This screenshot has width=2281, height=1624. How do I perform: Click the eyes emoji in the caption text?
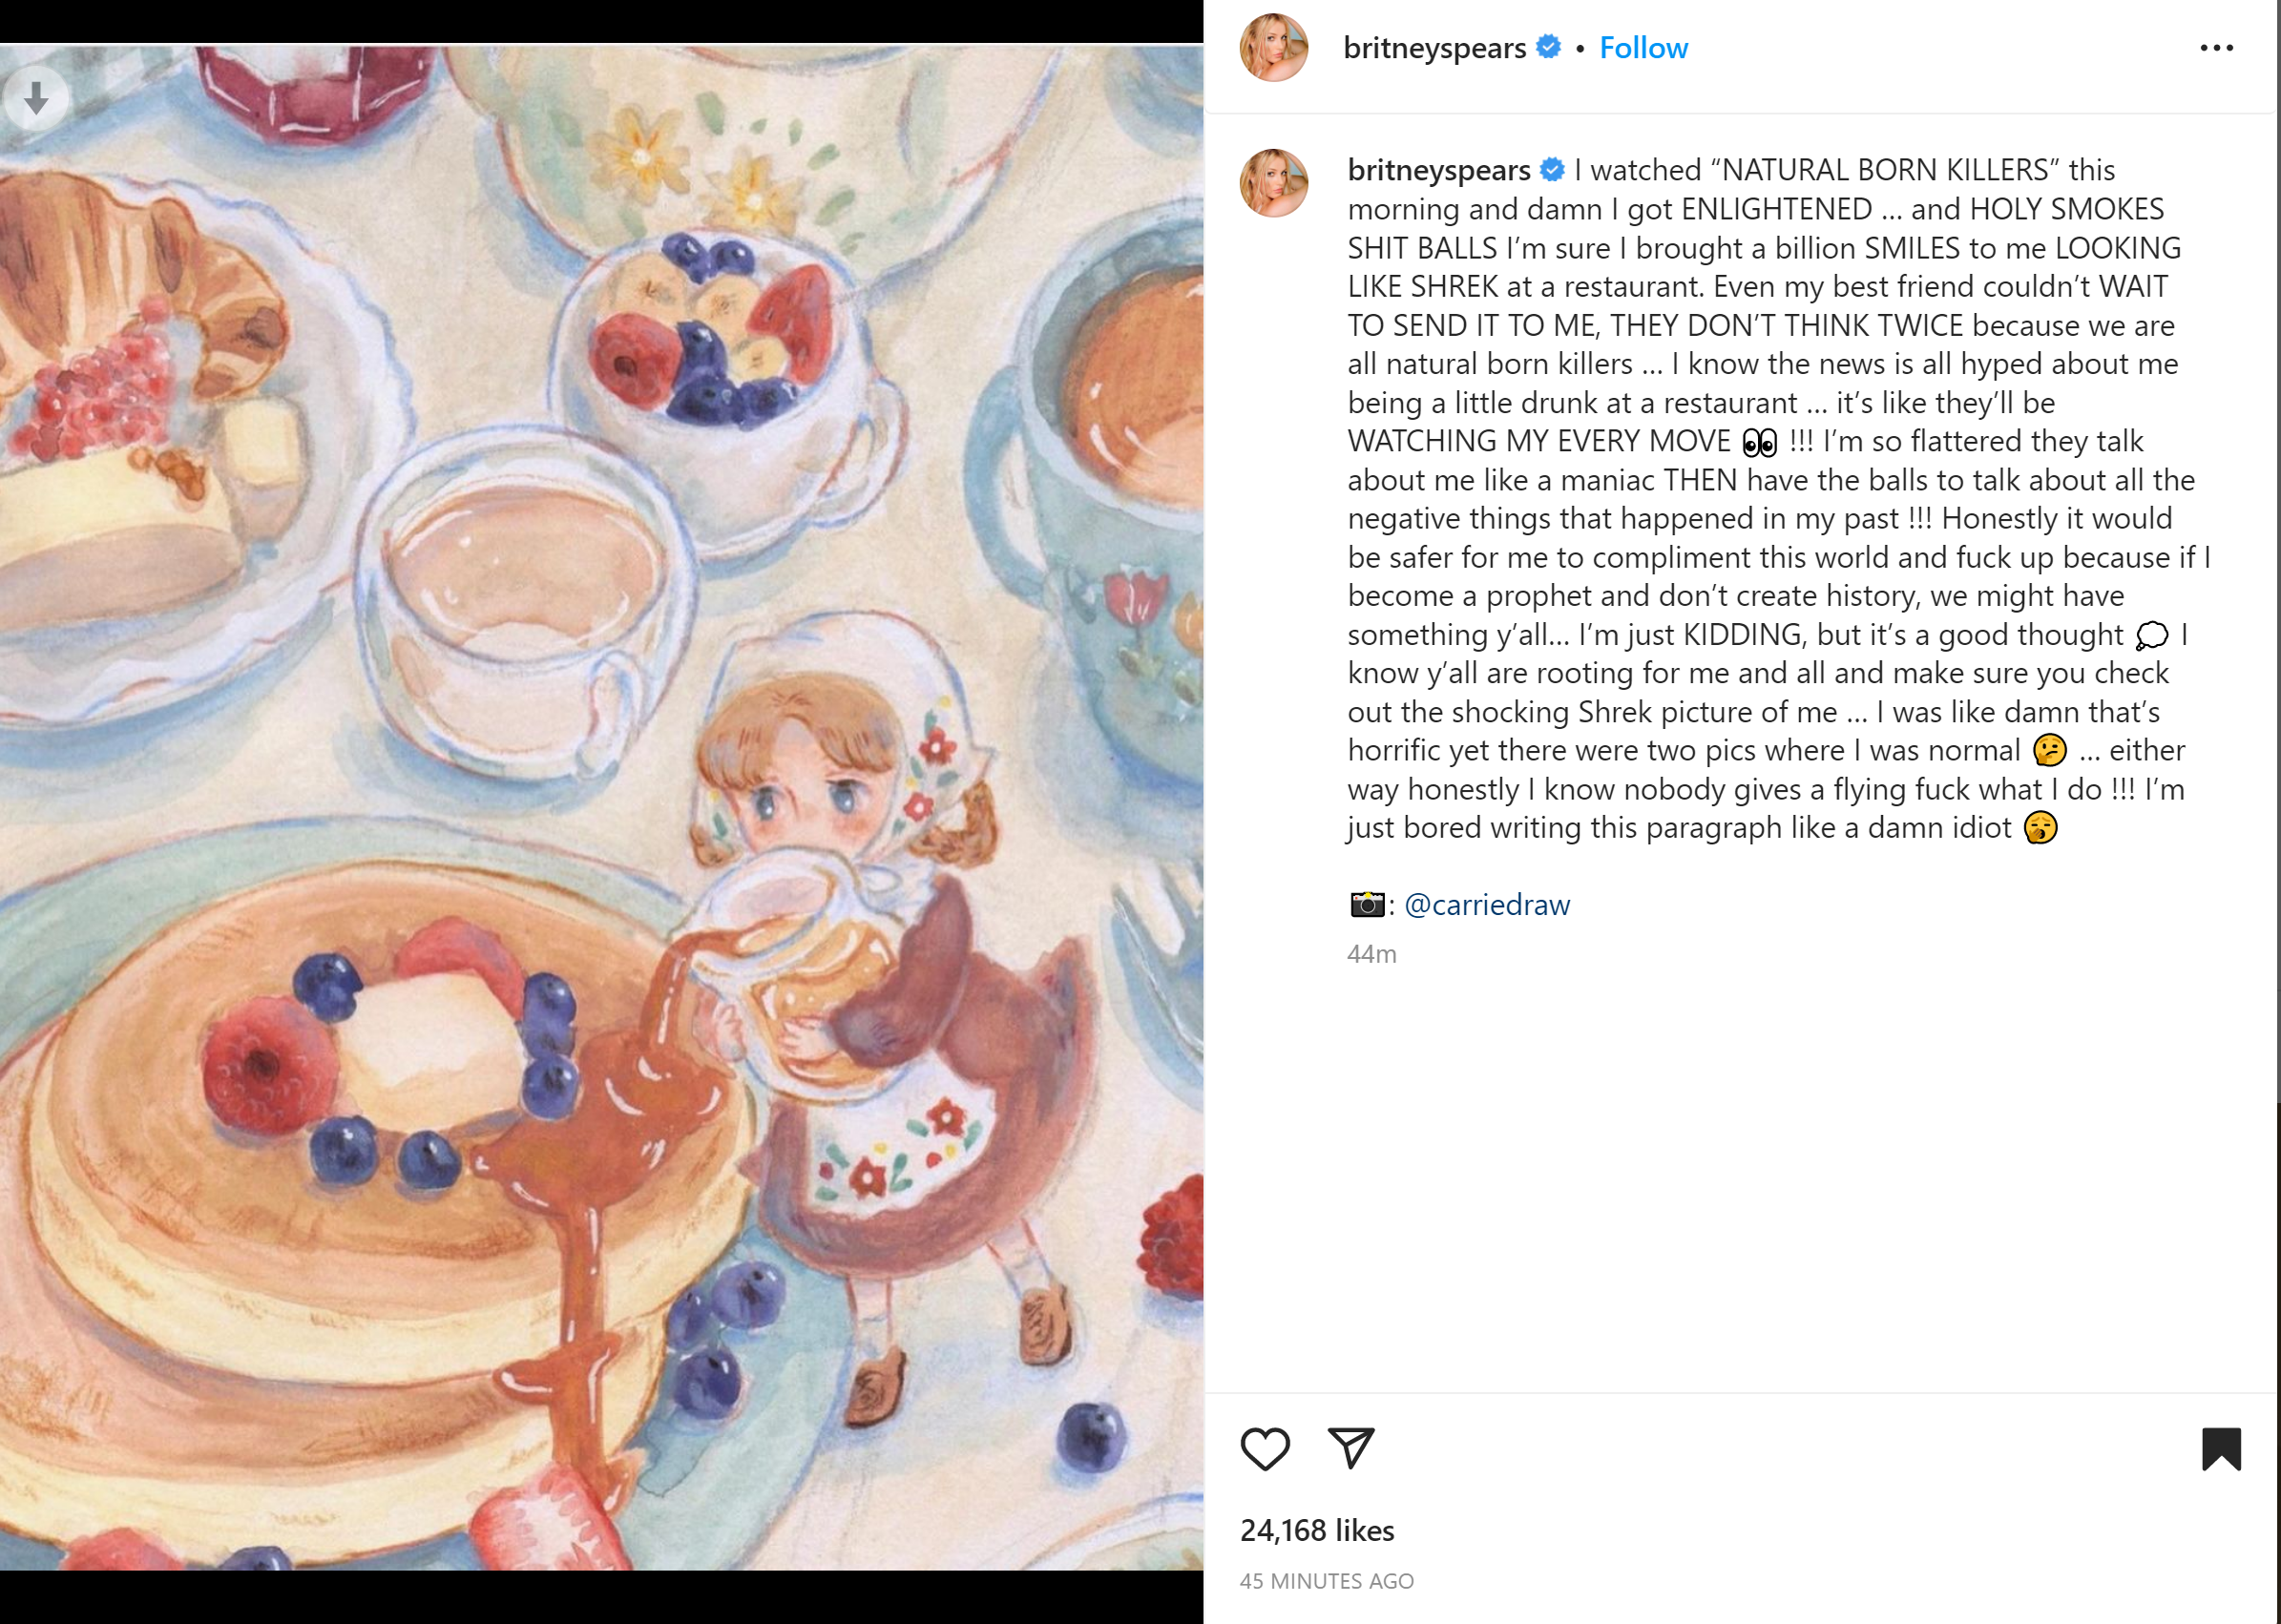click(1760, 441)
